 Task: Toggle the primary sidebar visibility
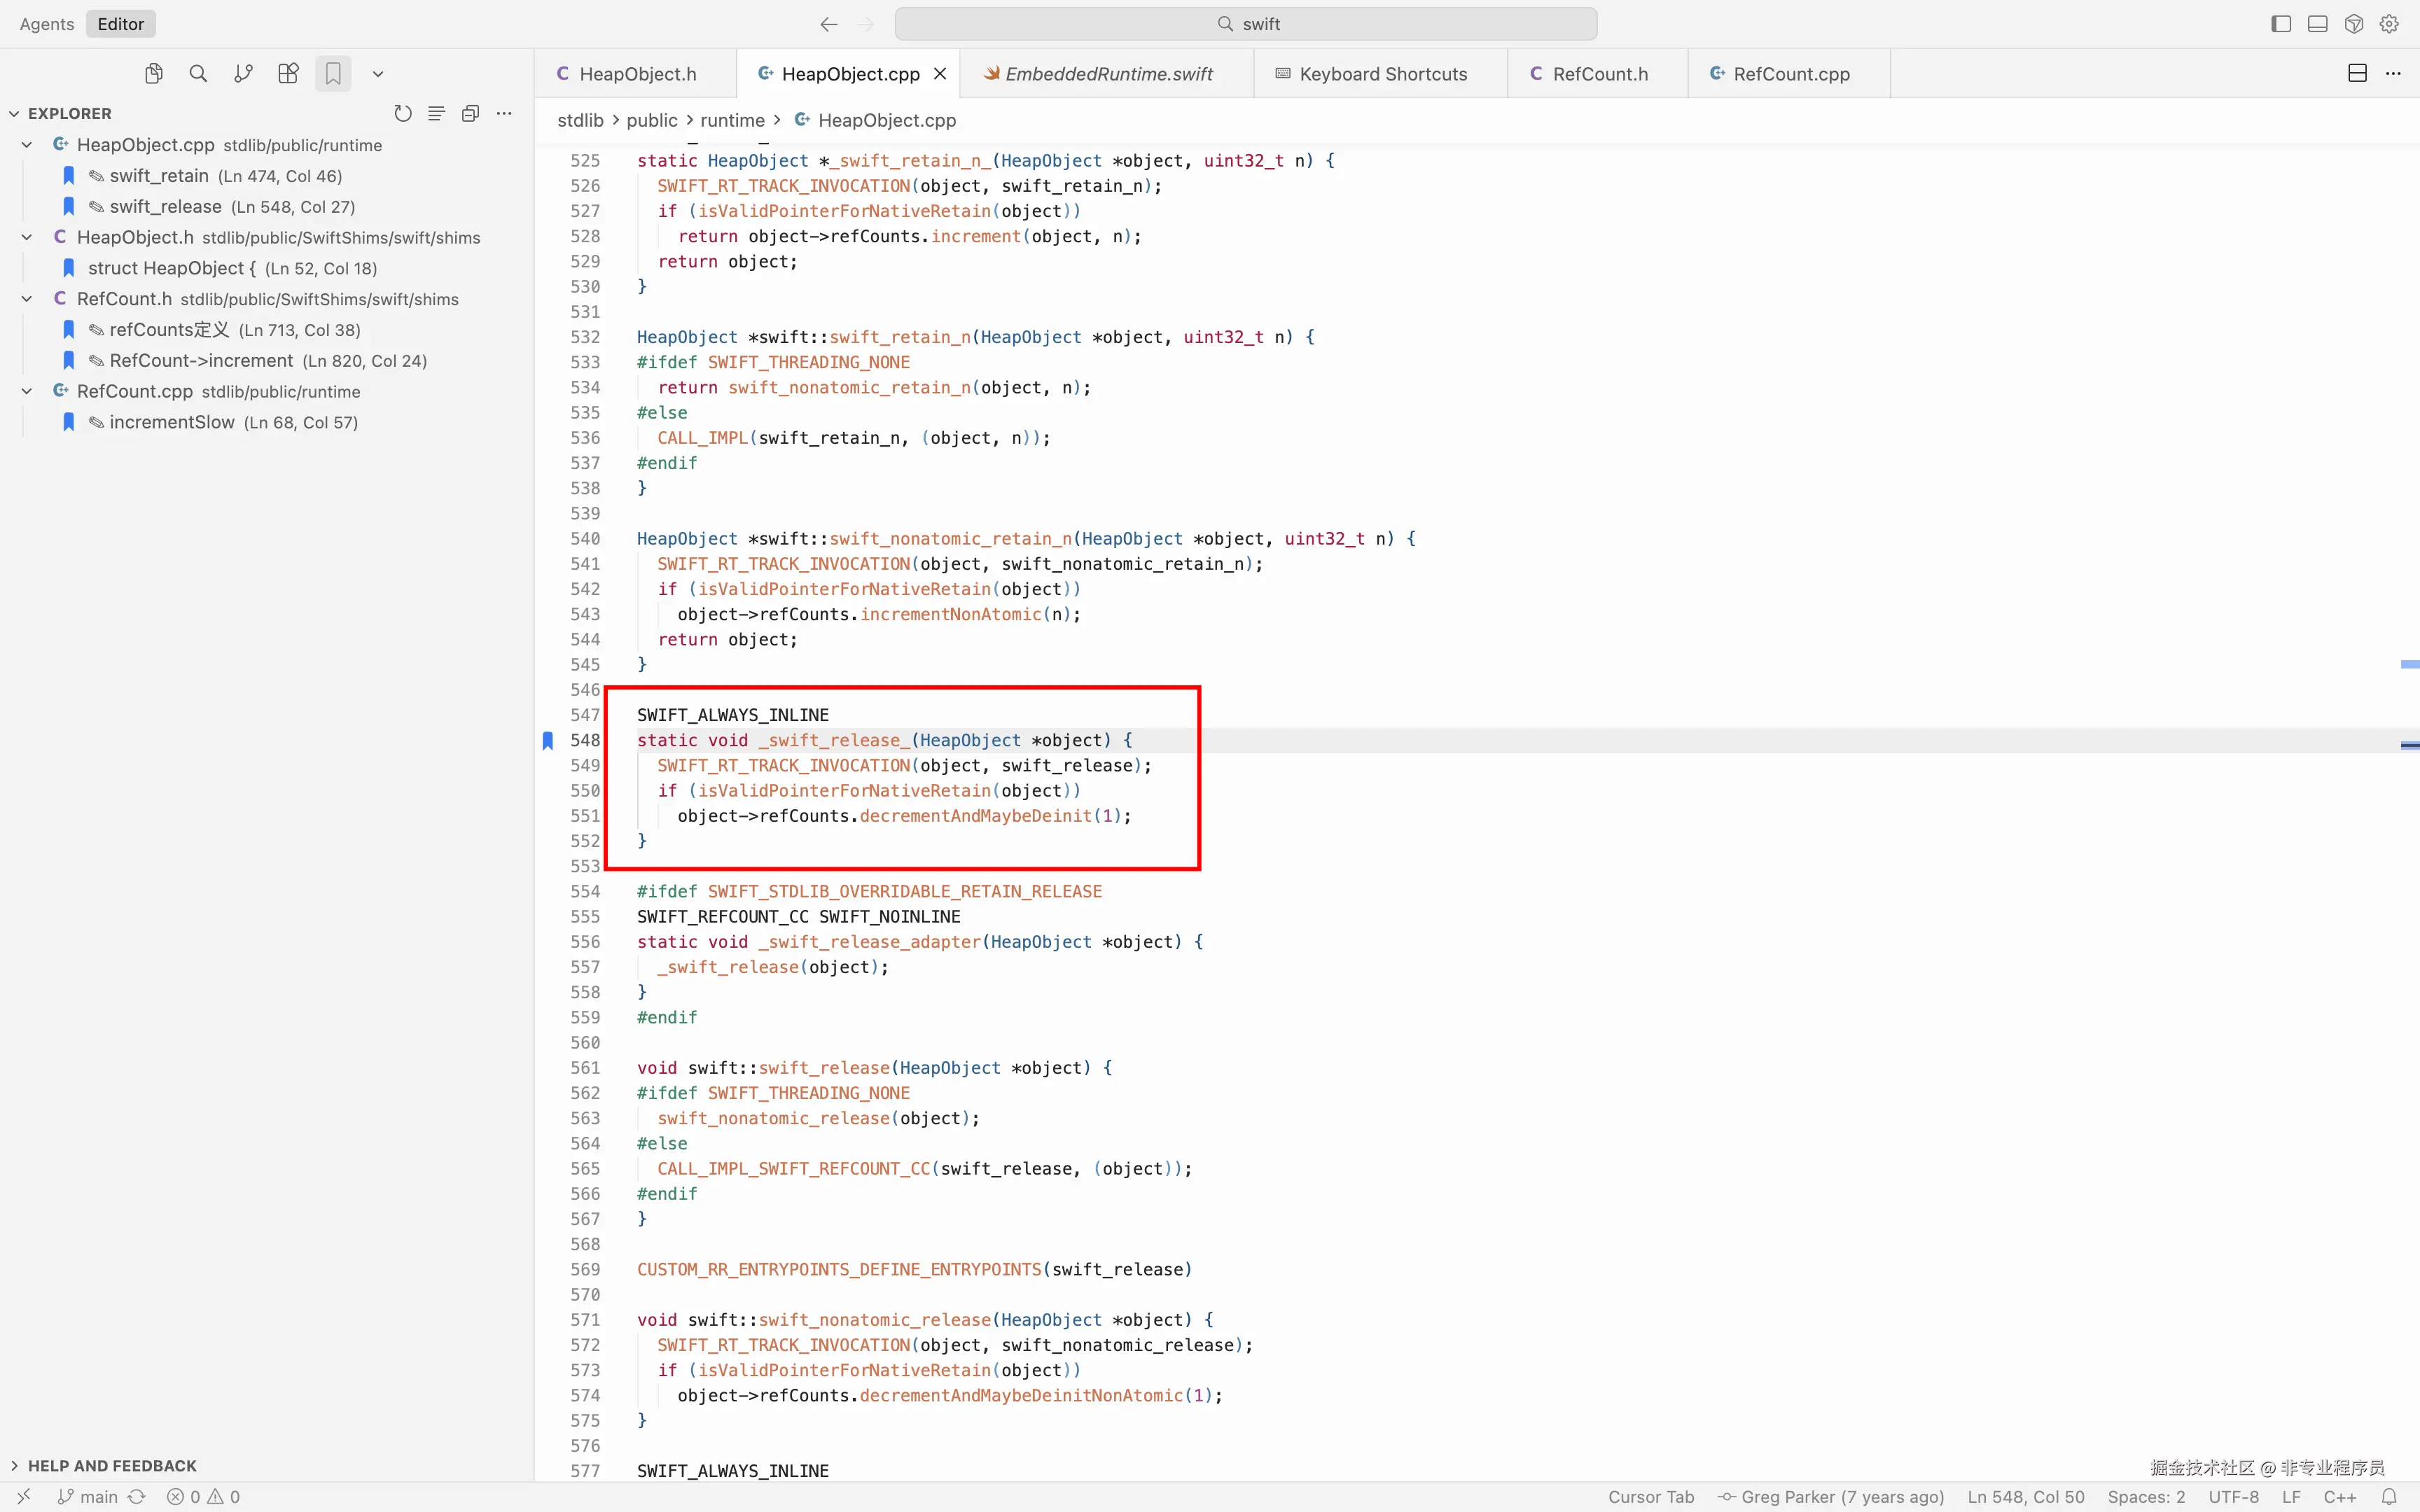(2281, 24)
